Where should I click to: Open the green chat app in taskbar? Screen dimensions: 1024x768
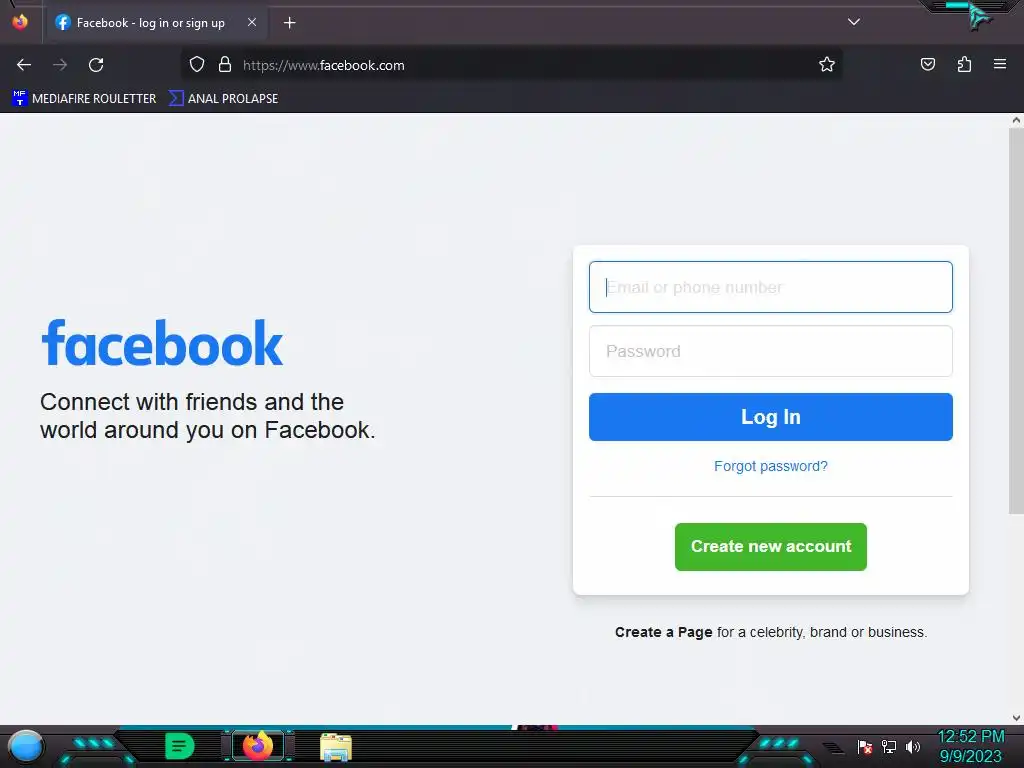180,746
